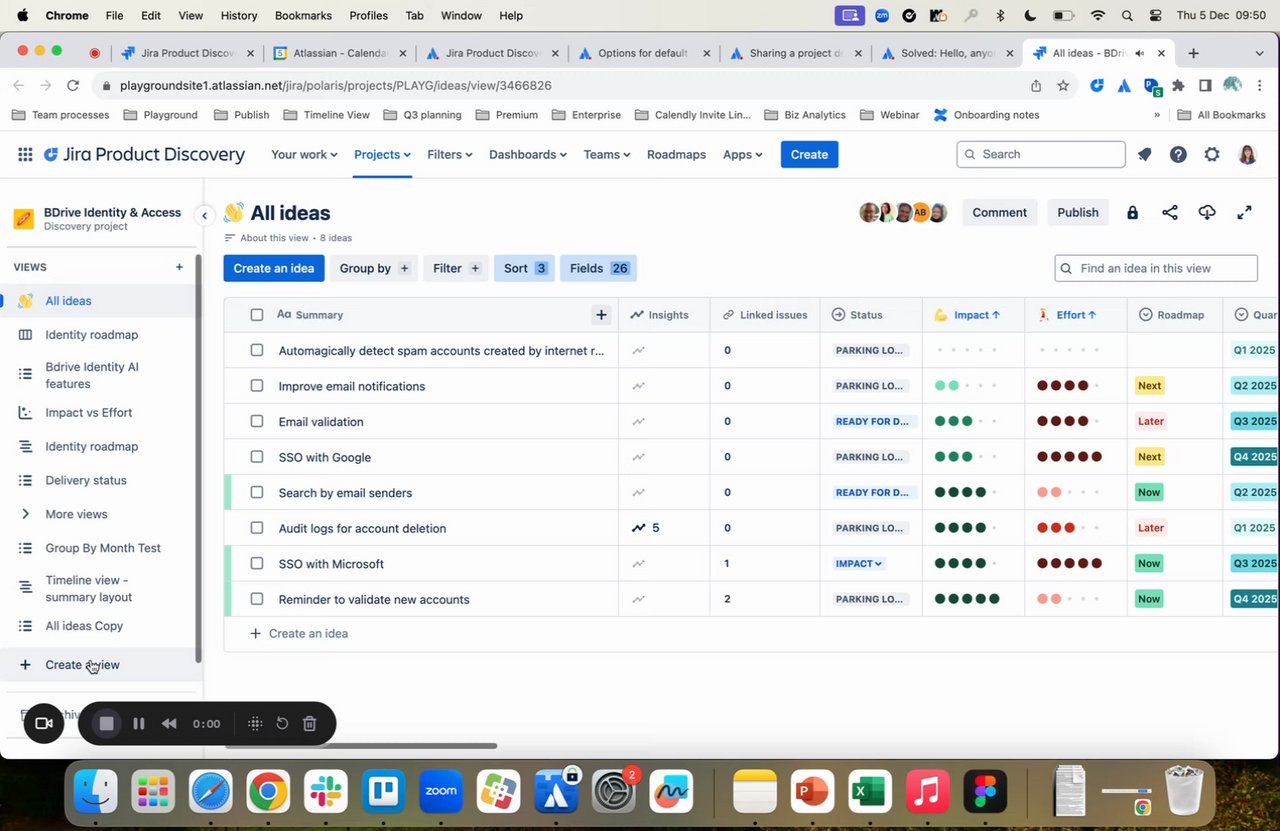Screen dimensions: 1280x831
Task: Tick the checkbox for Improve email notifications
Action: click(x=257, y=386)
